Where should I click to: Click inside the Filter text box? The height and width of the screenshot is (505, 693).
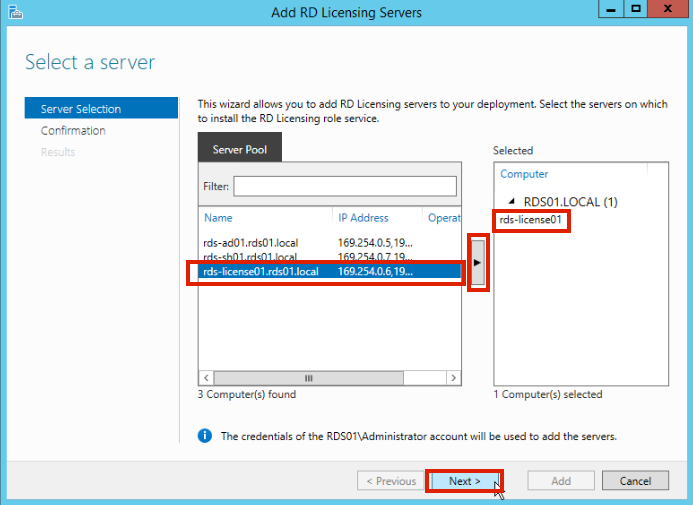(x=344, y=186)
